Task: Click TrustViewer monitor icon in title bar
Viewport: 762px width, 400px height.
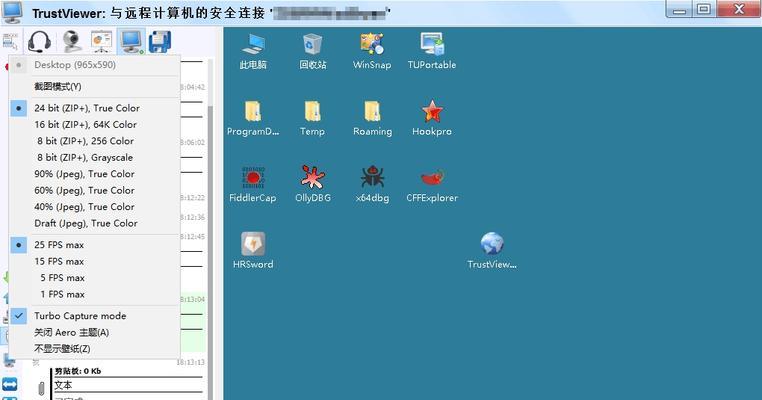Action: (13, 12)
